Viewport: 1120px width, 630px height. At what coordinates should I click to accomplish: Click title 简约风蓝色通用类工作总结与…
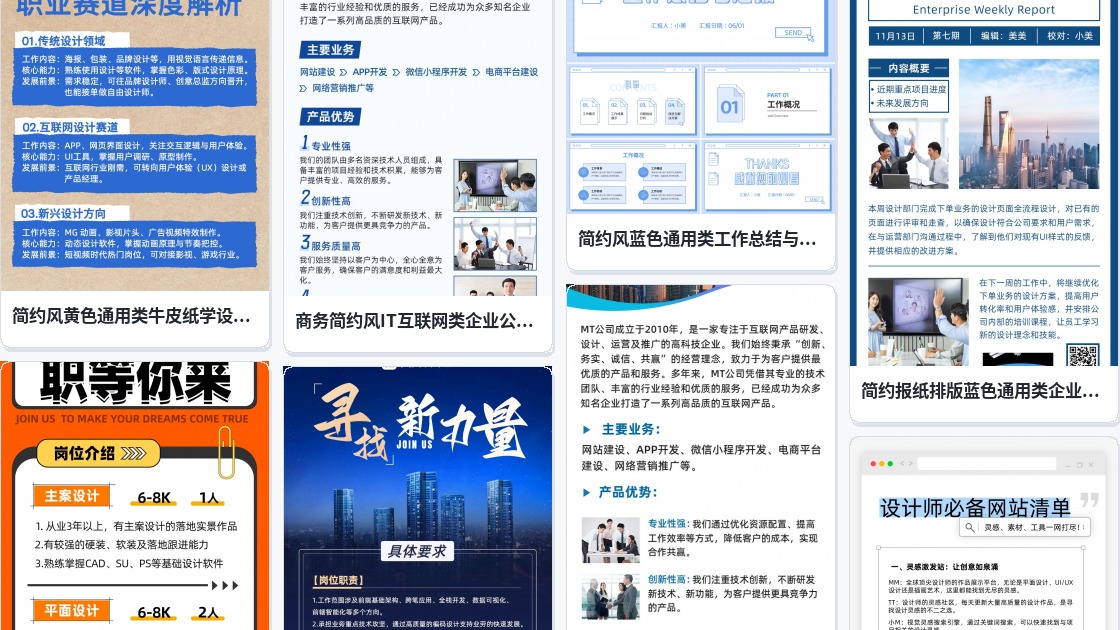[x=697, y=239]
